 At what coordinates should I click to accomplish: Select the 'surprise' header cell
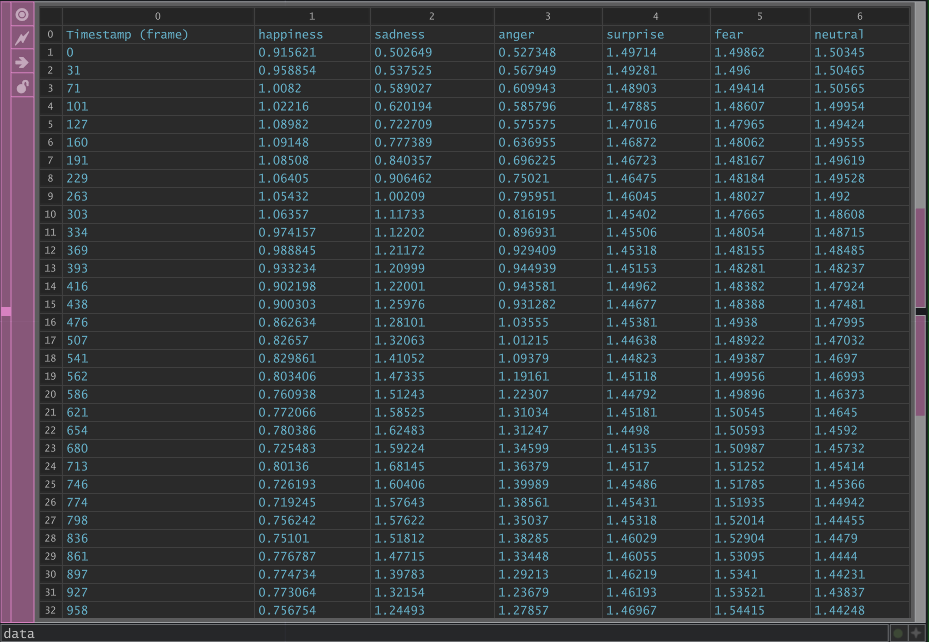(x=656, y=34)
